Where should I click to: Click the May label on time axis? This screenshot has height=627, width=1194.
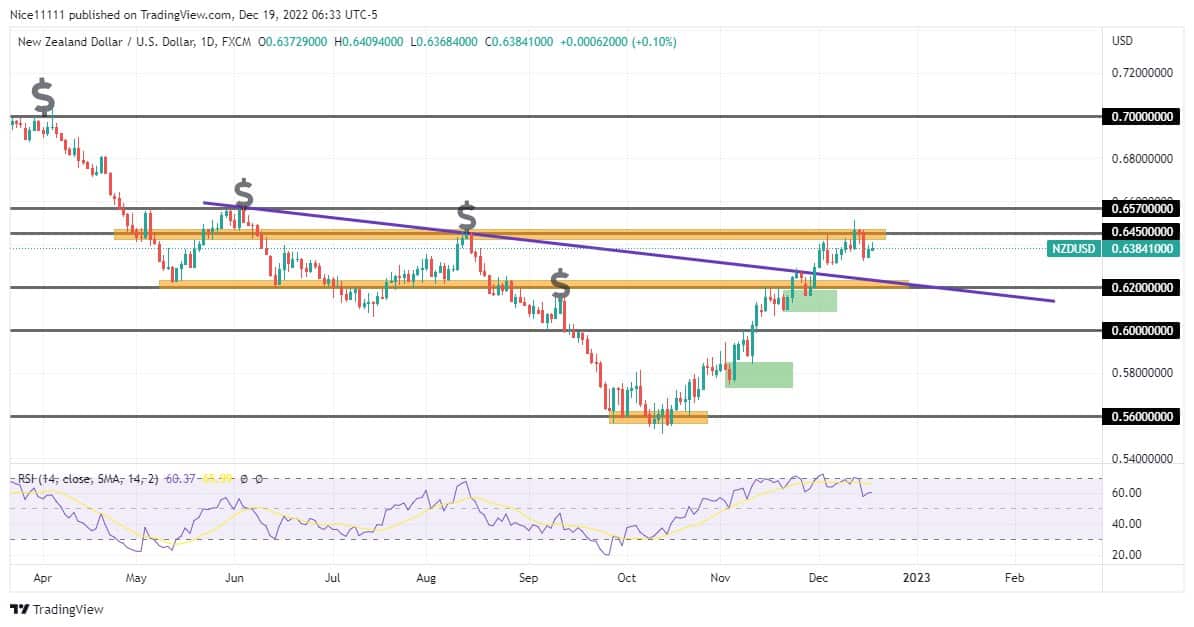point(136,578)
